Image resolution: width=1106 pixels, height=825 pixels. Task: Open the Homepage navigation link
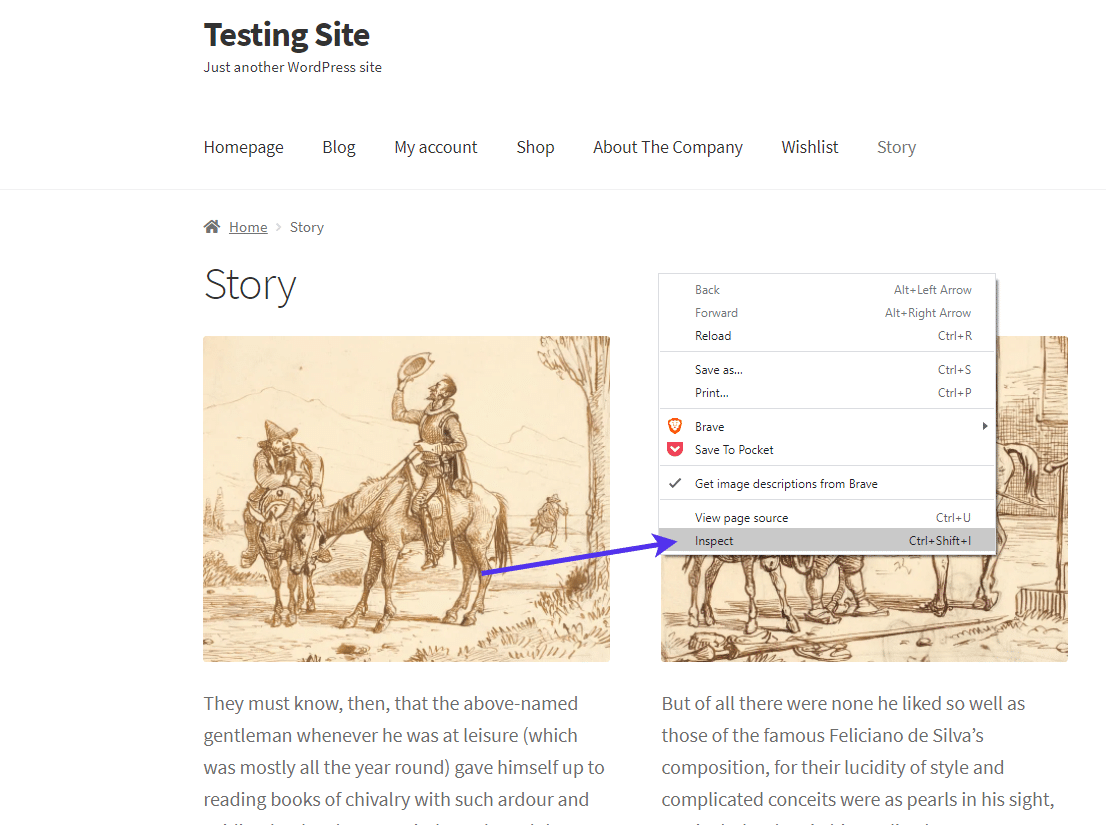click(x=243, y=147)
